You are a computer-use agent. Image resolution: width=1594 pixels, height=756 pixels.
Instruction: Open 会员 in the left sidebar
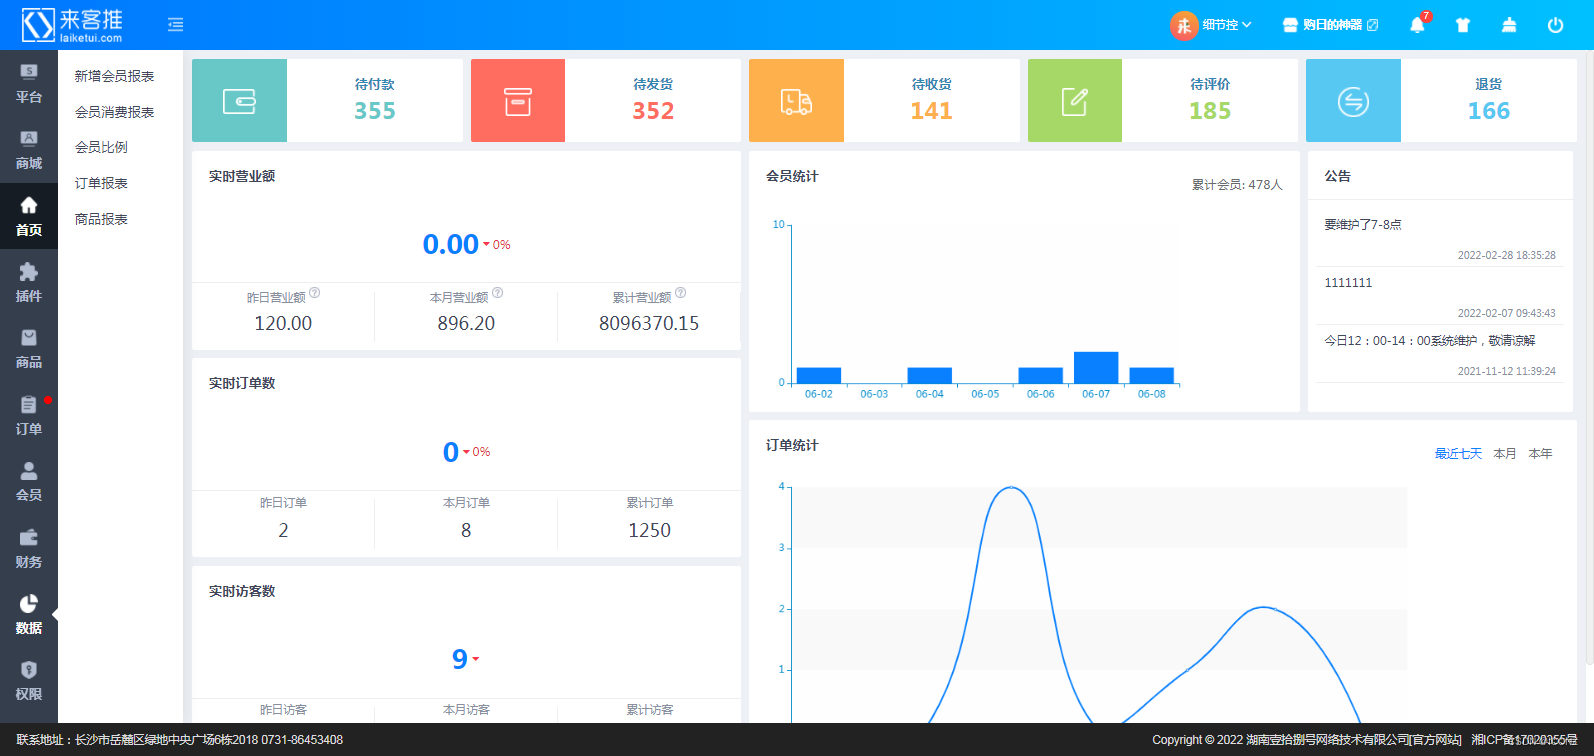point(29,482)
